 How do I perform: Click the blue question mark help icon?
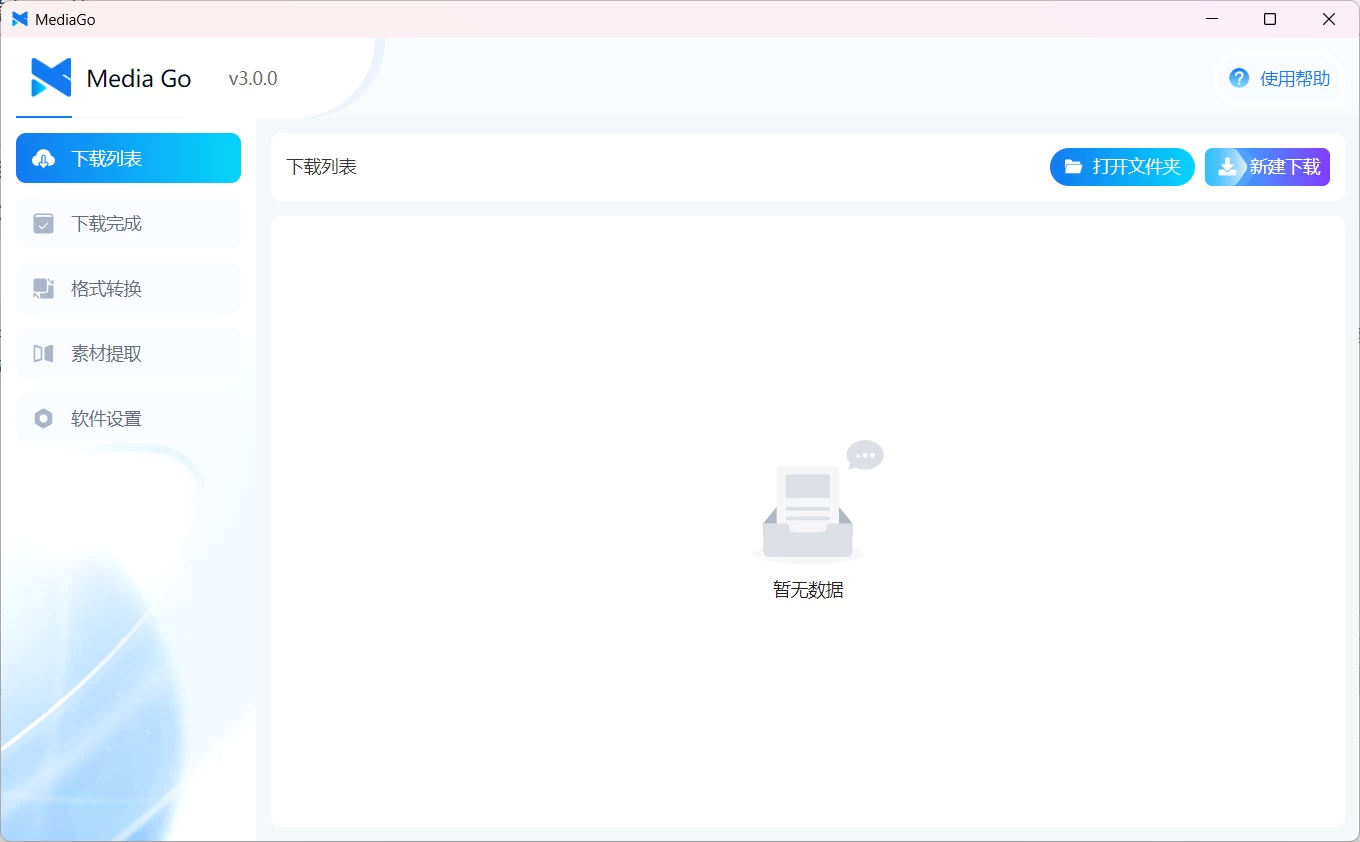pos(1237,77)
